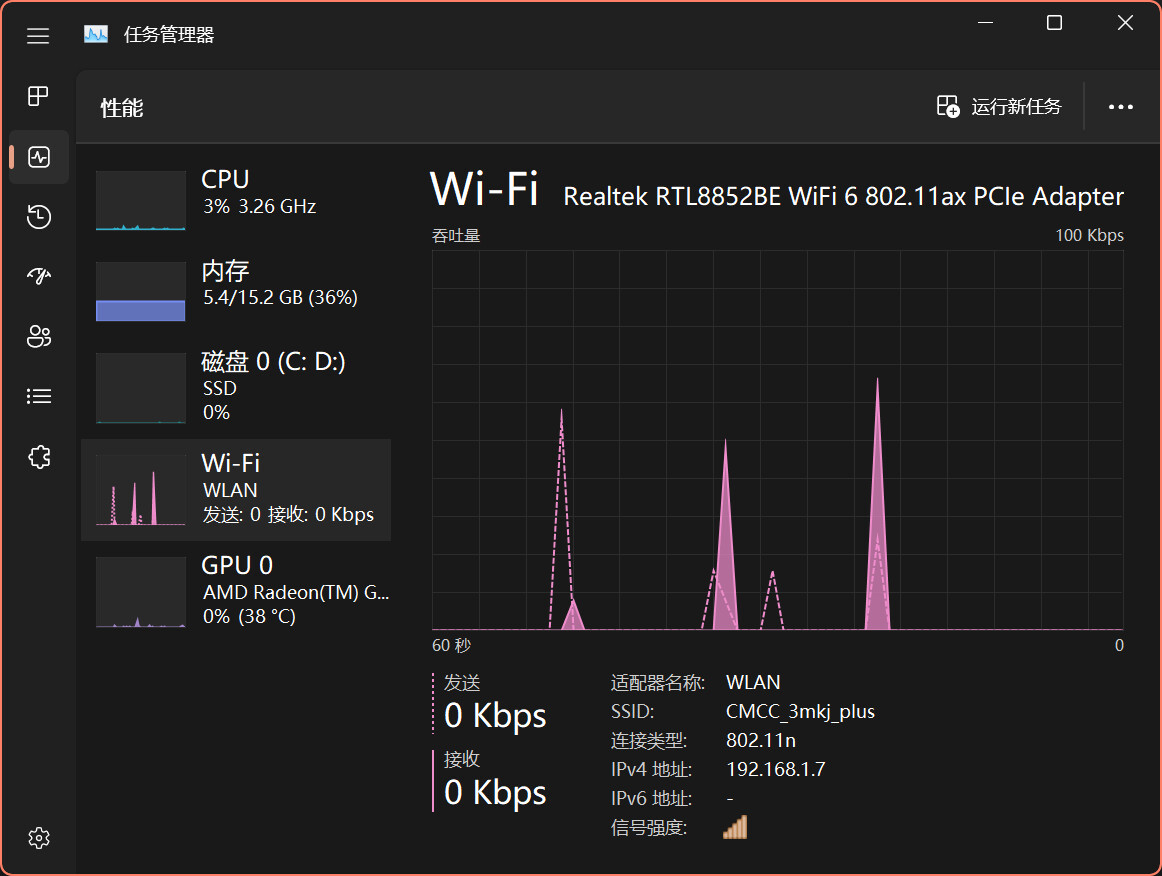Screen dimensions: 1162x876
Task: Click the 100 Kbps scale label
Action: pos(1089,235)
